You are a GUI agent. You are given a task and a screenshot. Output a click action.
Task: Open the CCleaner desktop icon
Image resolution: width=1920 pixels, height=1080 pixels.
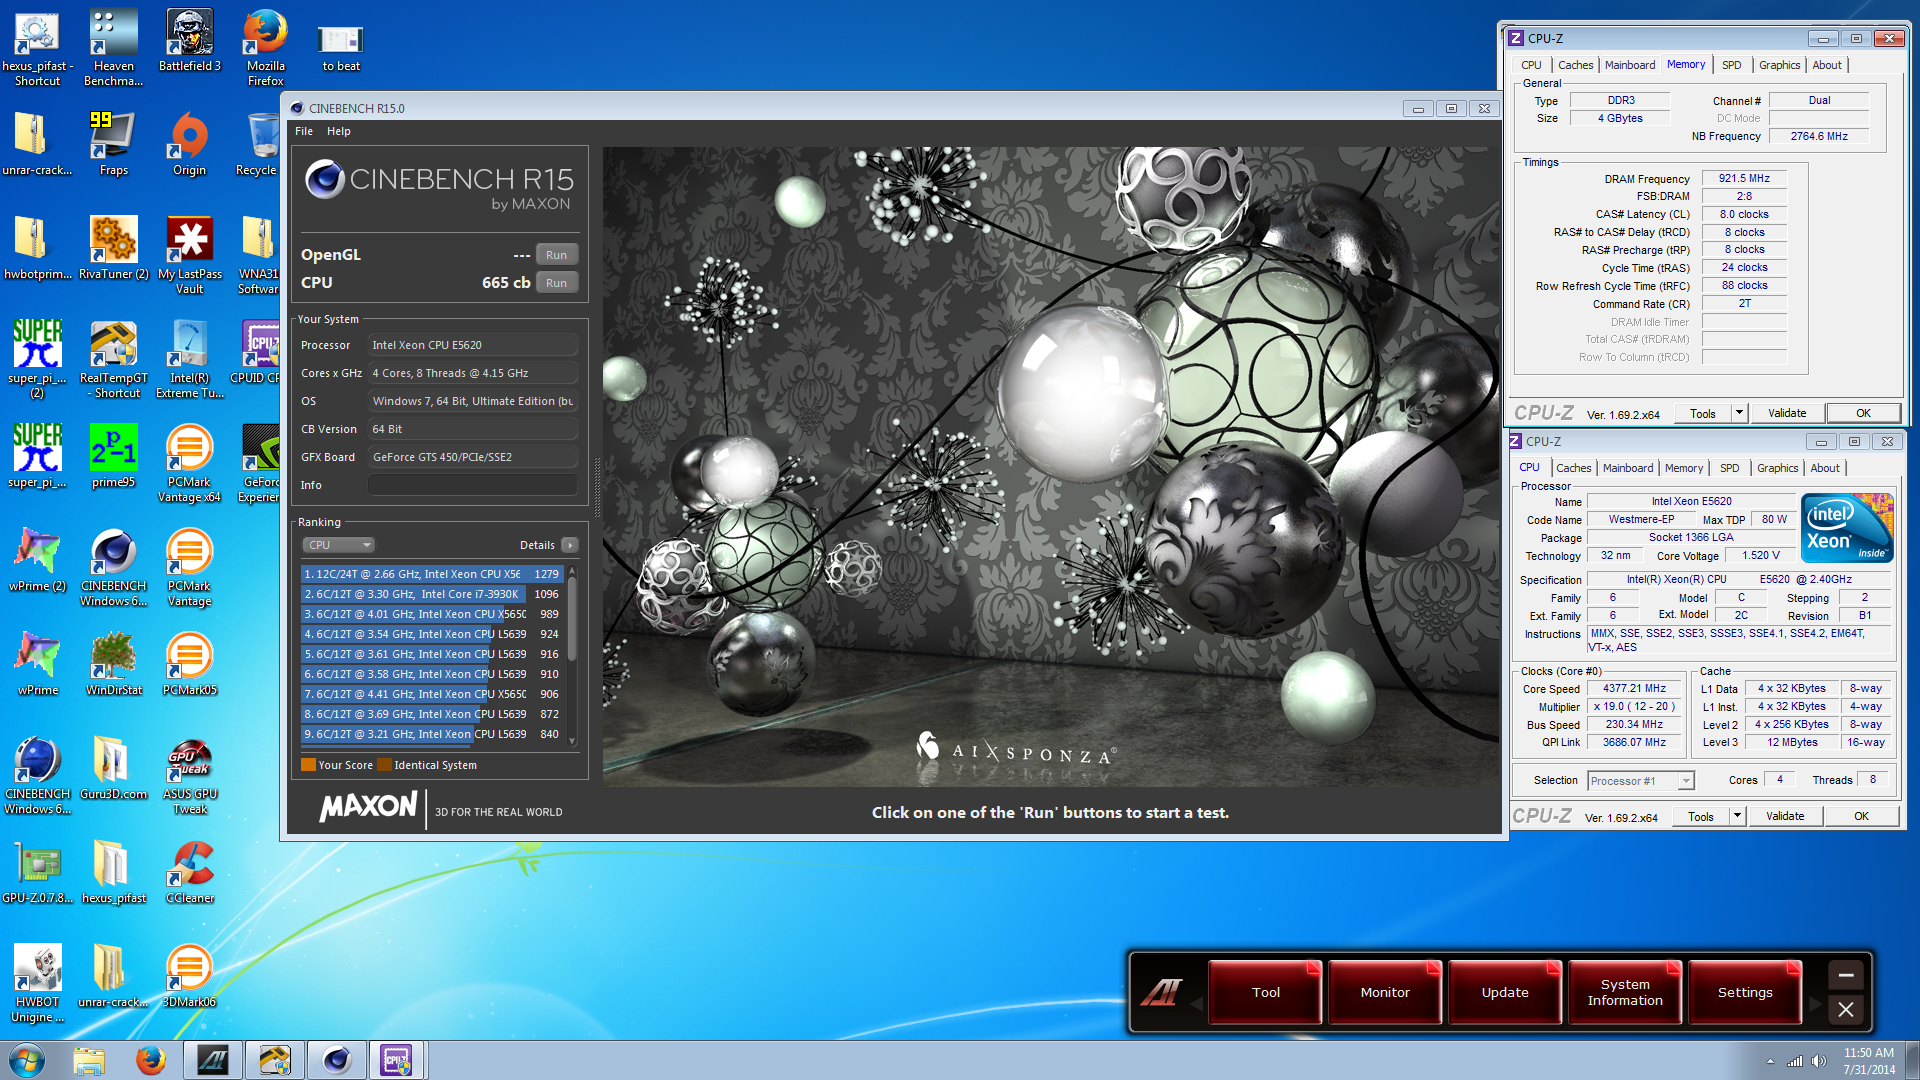tap(190, 871)
